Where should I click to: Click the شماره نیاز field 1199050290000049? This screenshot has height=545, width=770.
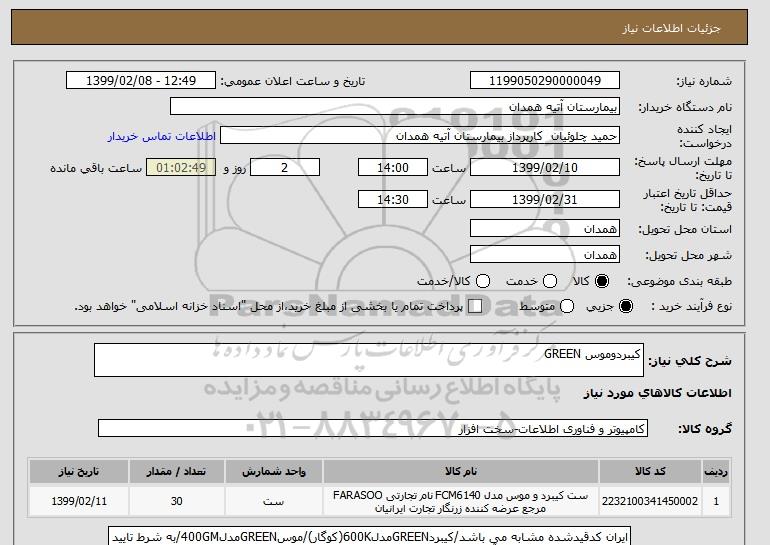tap(545, 81)
